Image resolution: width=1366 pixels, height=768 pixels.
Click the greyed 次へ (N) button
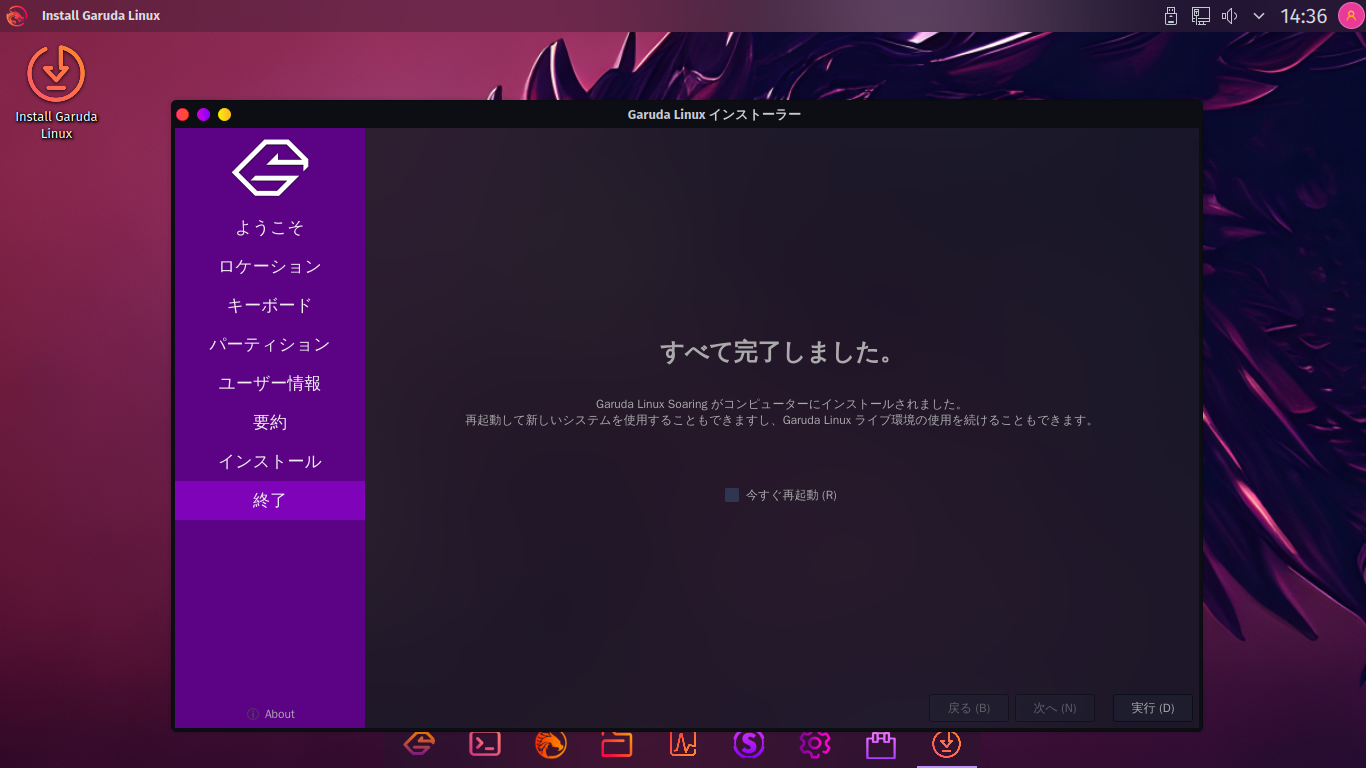1055,708
